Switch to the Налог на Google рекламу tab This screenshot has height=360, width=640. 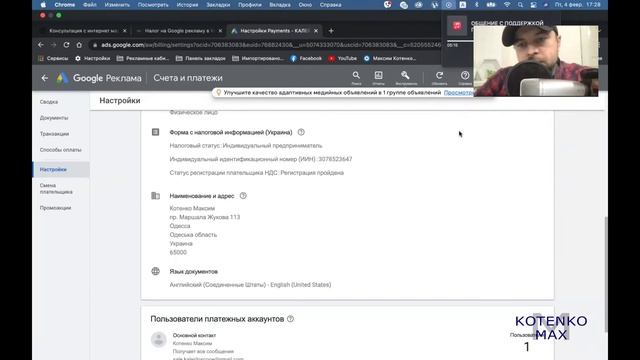coord(178,31)
